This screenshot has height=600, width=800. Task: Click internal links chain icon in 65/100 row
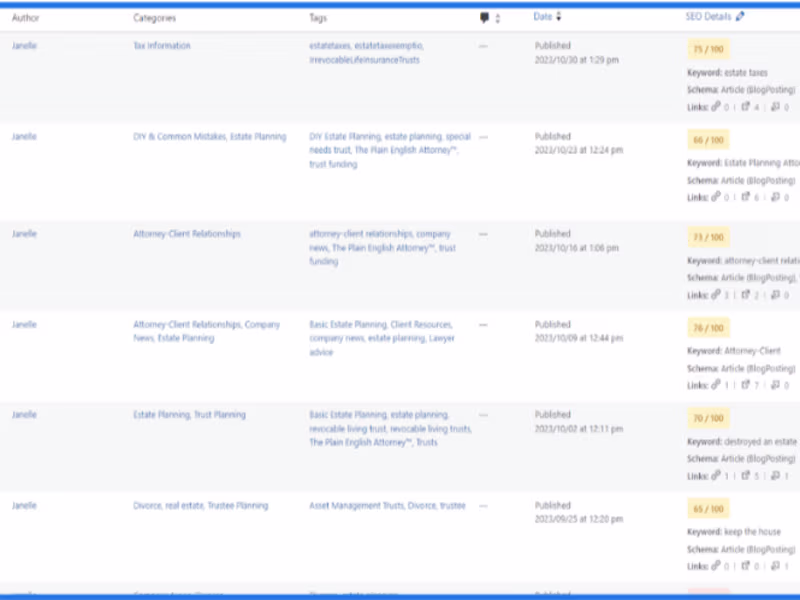(x=716, y=566)
